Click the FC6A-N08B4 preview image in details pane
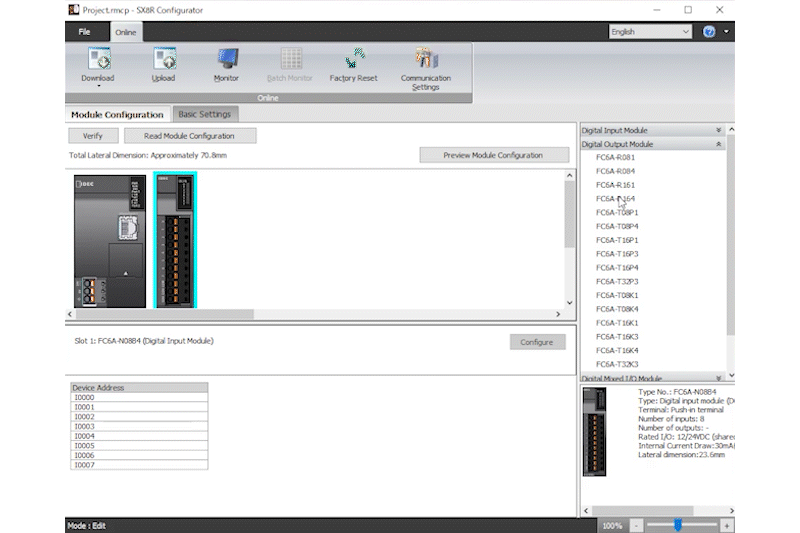Image resolution: width=800 pixels, height=533 pixels. tap(594, 432)
